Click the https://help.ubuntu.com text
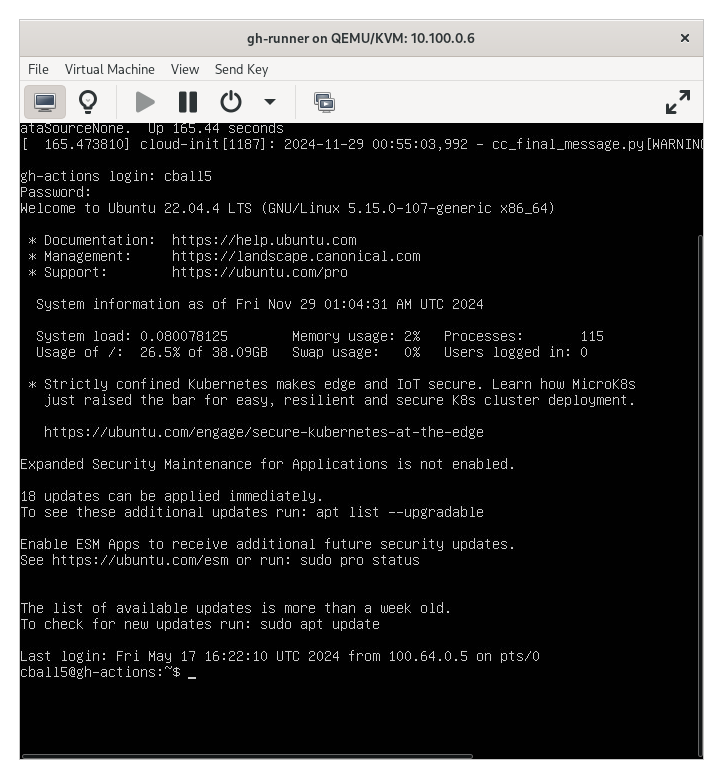 (x=264, y=240)
